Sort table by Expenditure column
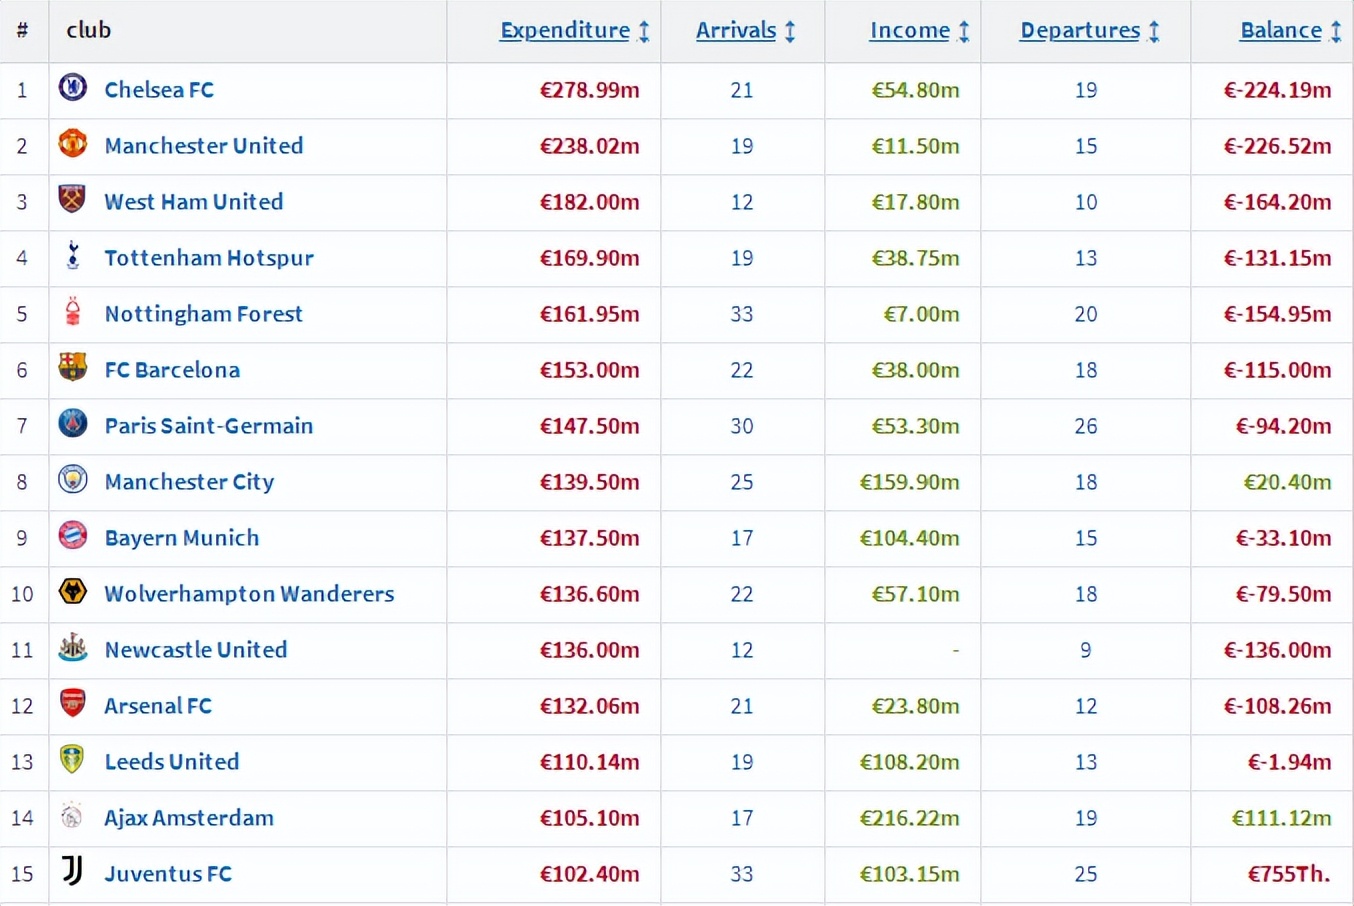This screenshot has width=1354, height=906. click(x=565, y=31)
